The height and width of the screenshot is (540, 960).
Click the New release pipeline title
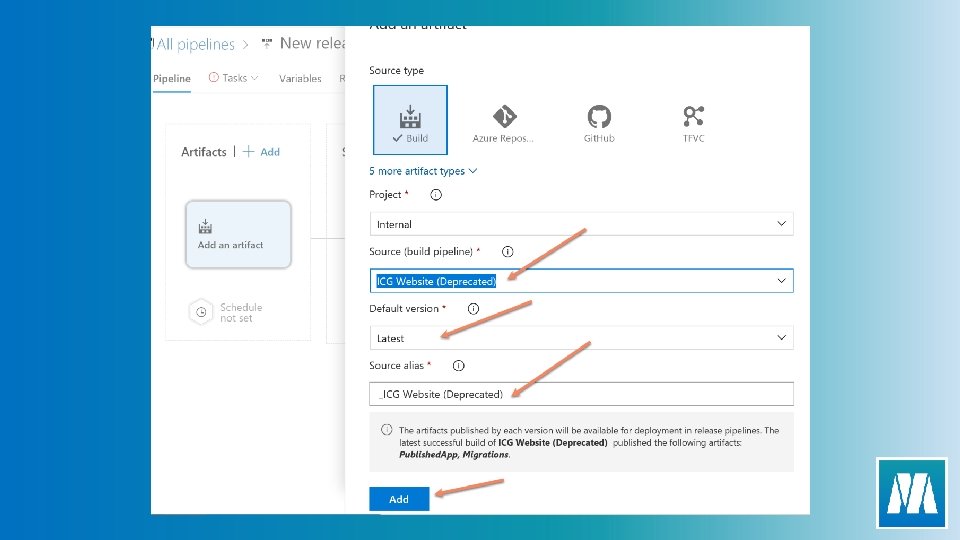[312, 43]
